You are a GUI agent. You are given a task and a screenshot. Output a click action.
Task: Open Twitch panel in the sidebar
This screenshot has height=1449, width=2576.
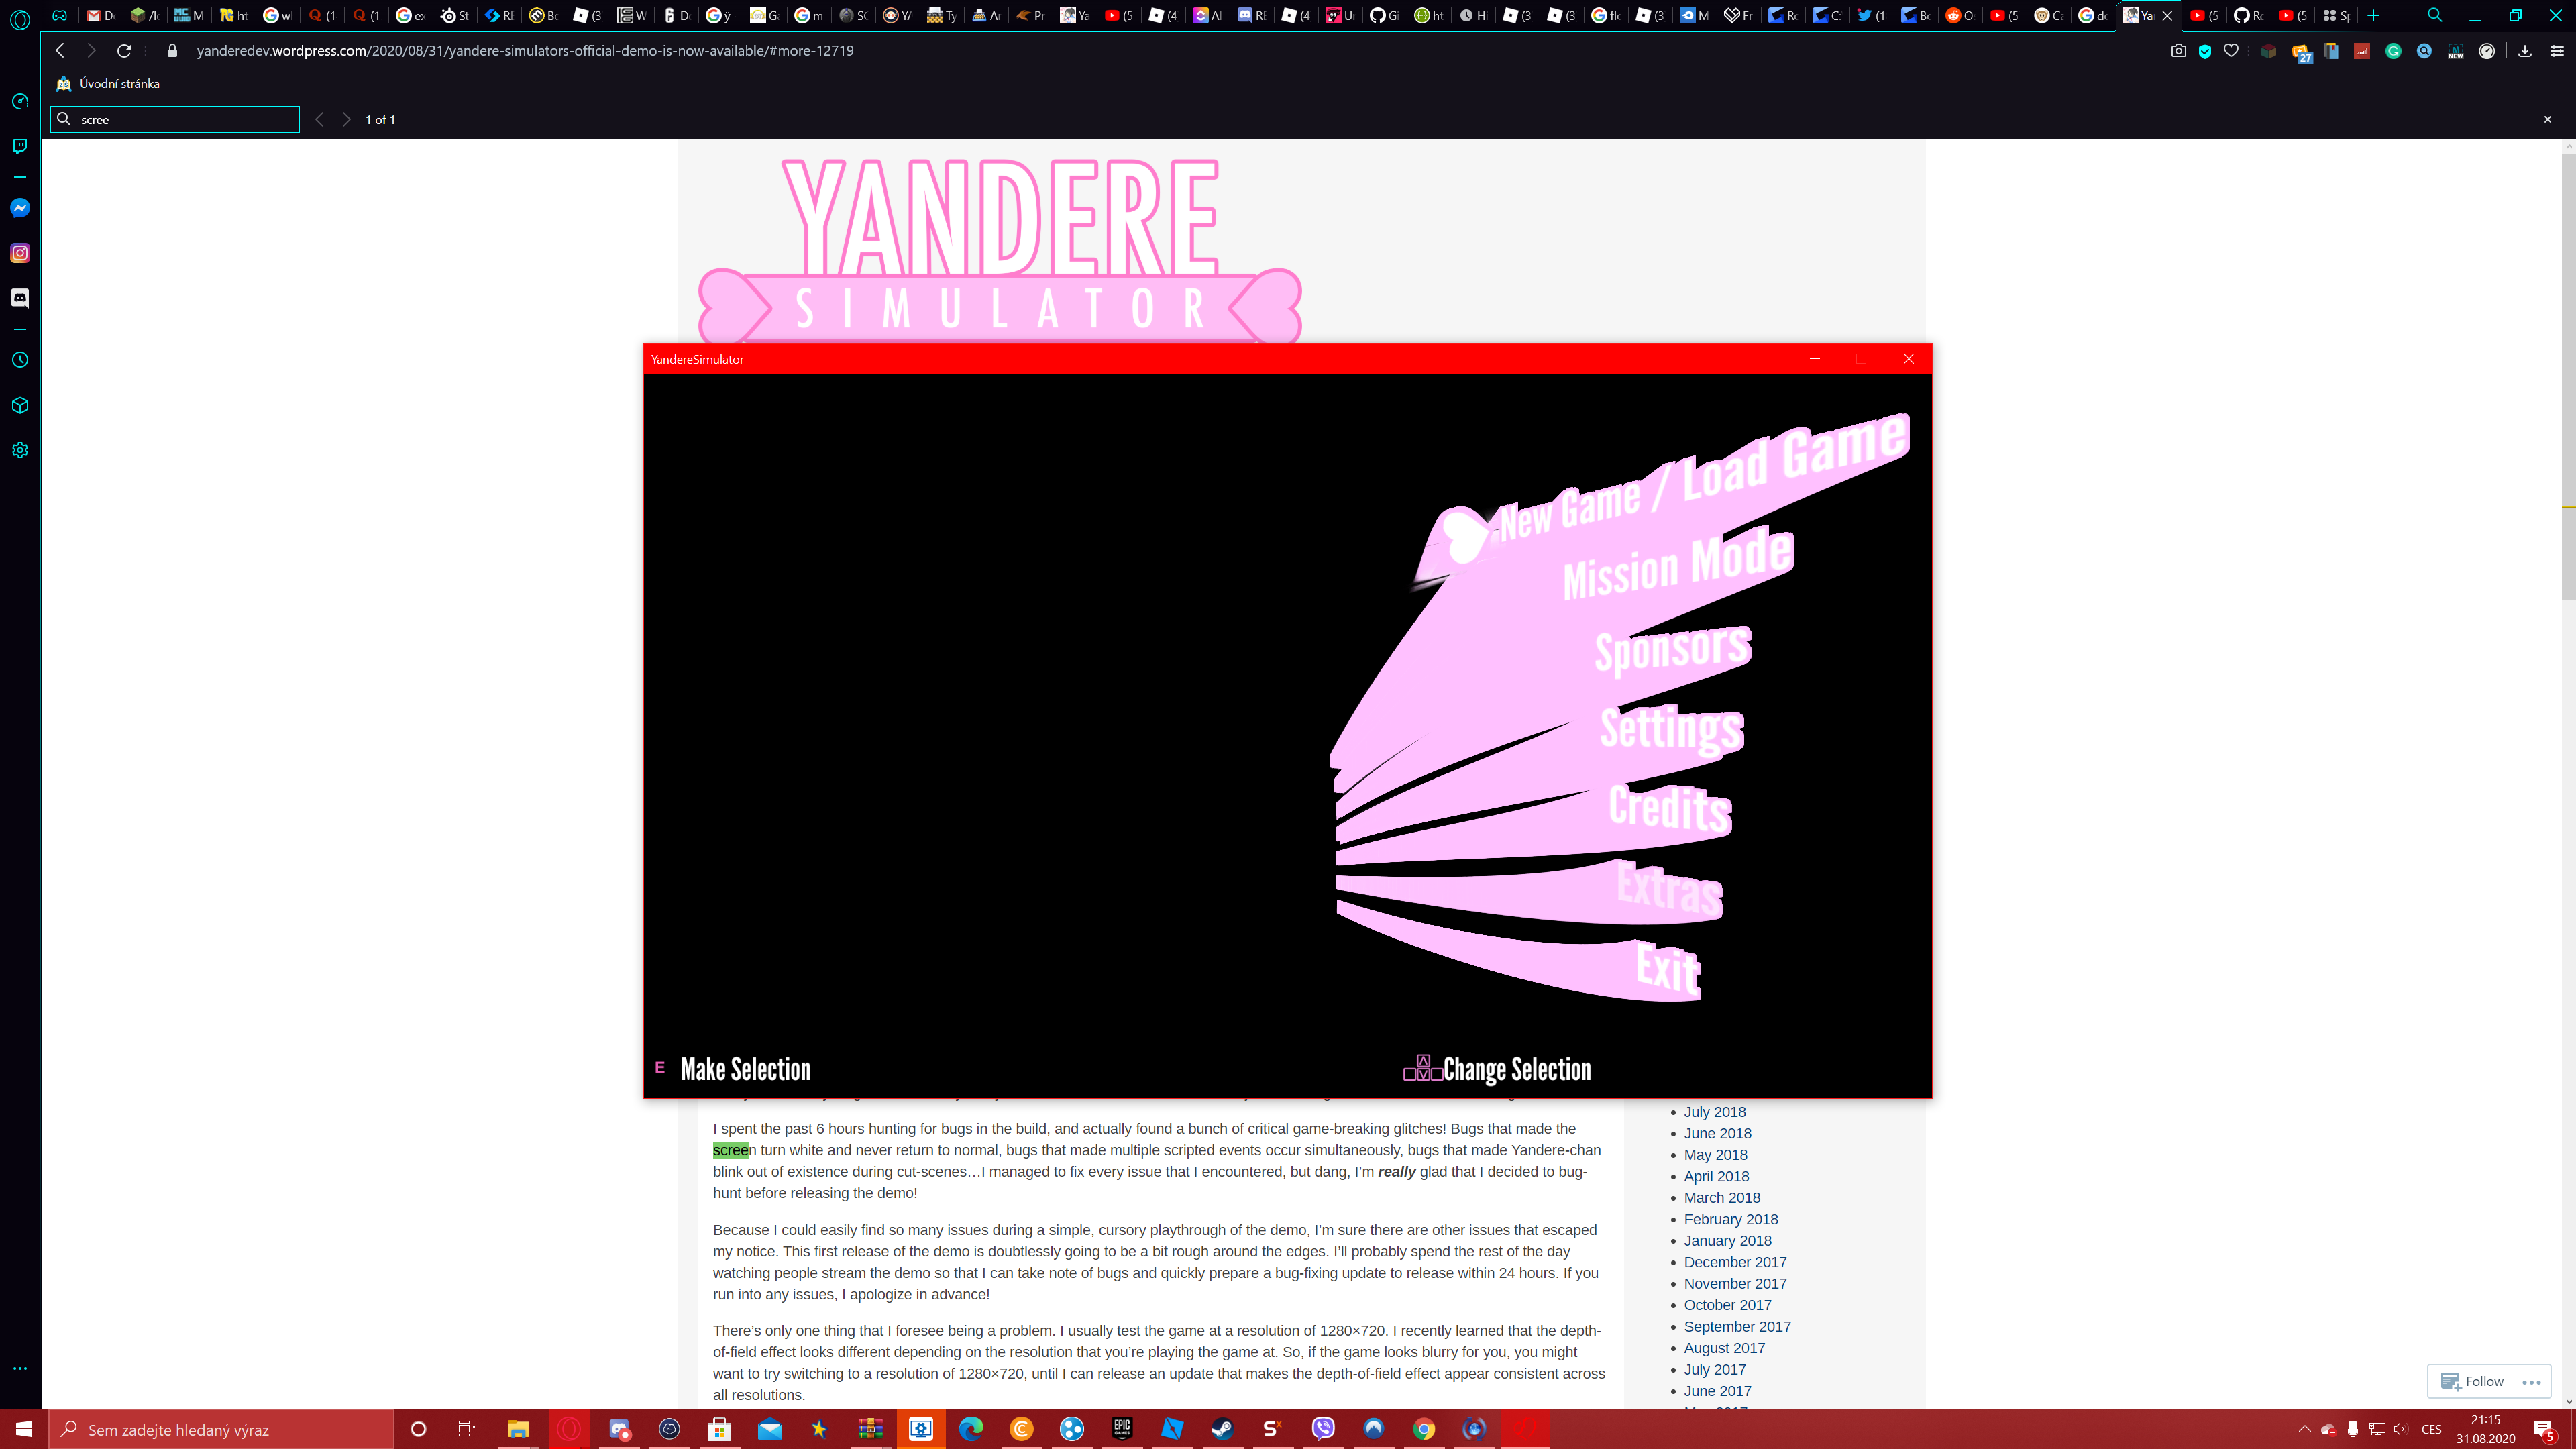(x=20, y=146)
